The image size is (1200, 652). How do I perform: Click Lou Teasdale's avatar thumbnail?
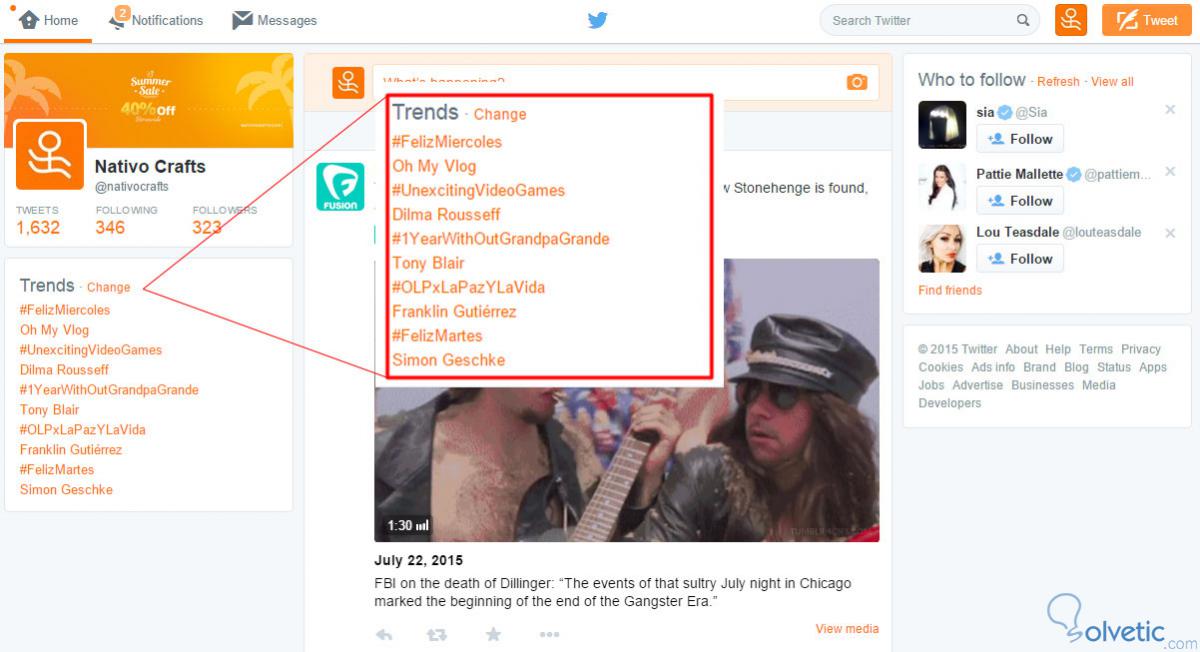(x=942, y=248)
